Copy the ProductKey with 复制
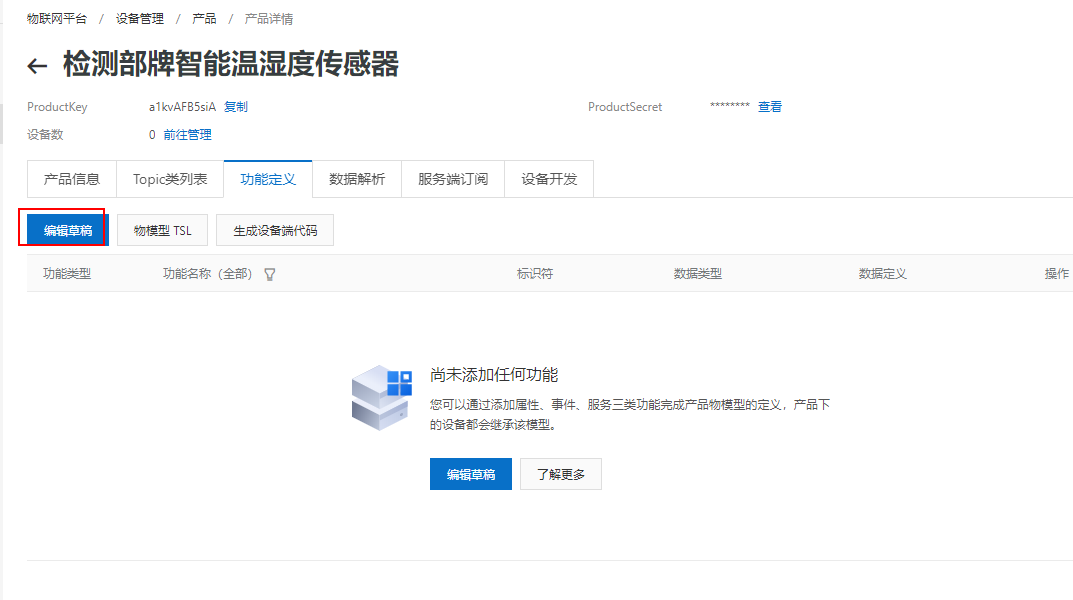Image resolution: width=1073 pixels, height=600 pixels. tap(235, 107)
